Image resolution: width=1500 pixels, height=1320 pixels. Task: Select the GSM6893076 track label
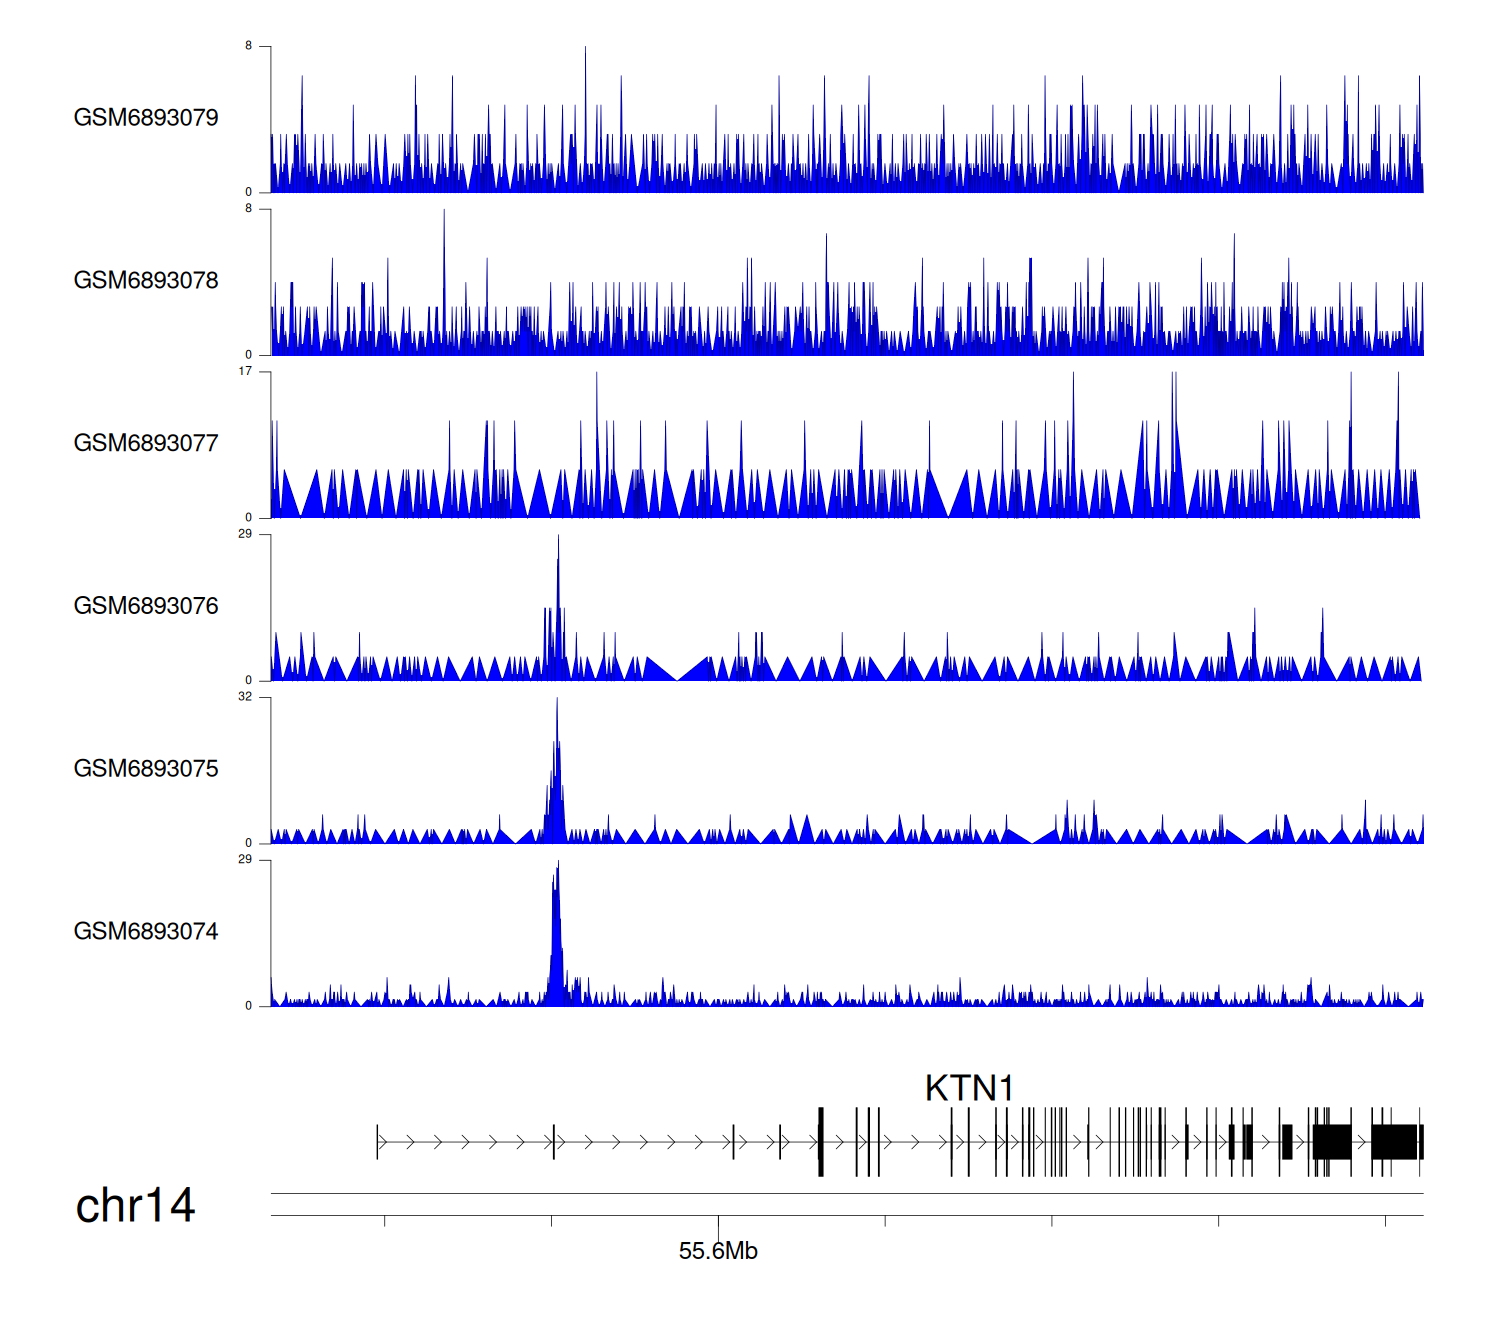point(146,606)
